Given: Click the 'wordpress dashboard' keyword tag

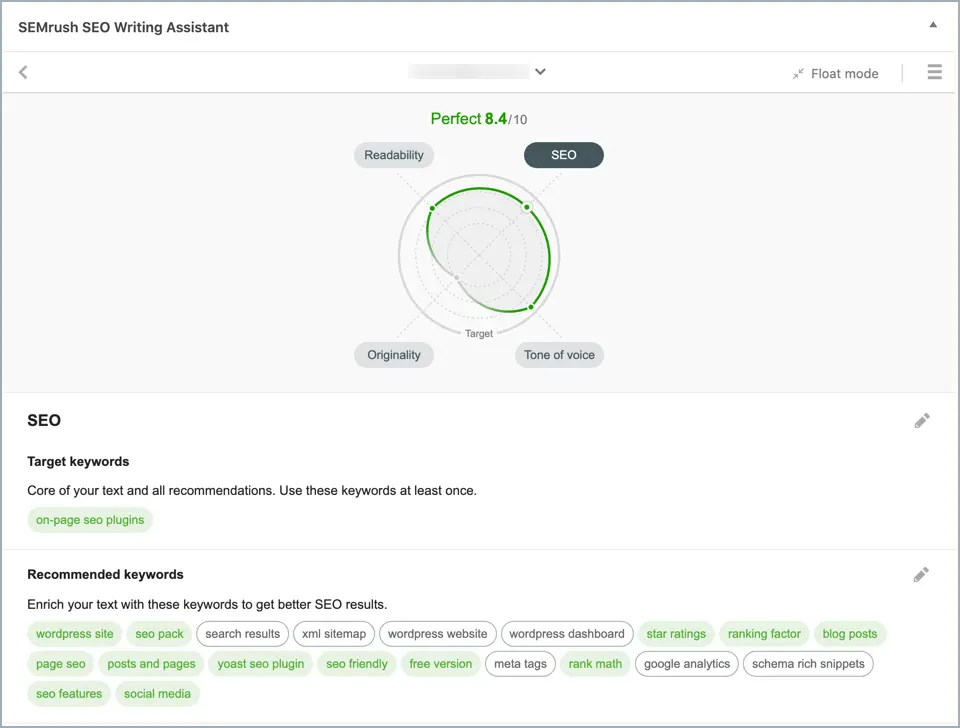Looking at the screenshot, I should [x=567, y=634].
